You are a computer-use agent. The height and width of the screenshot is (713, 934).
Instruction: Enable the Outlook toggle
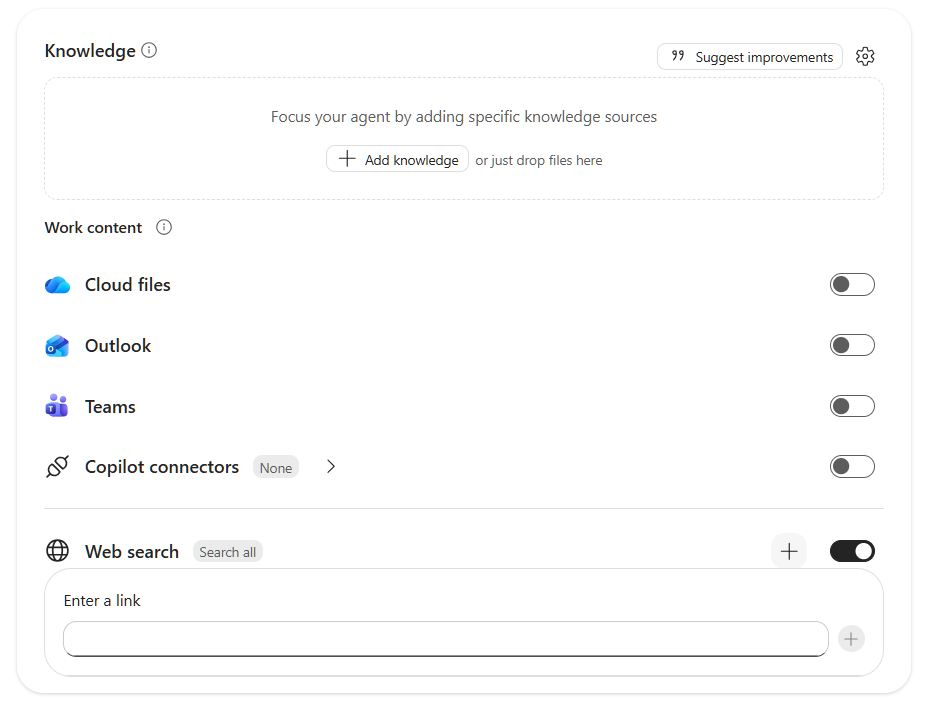(852, 345)
